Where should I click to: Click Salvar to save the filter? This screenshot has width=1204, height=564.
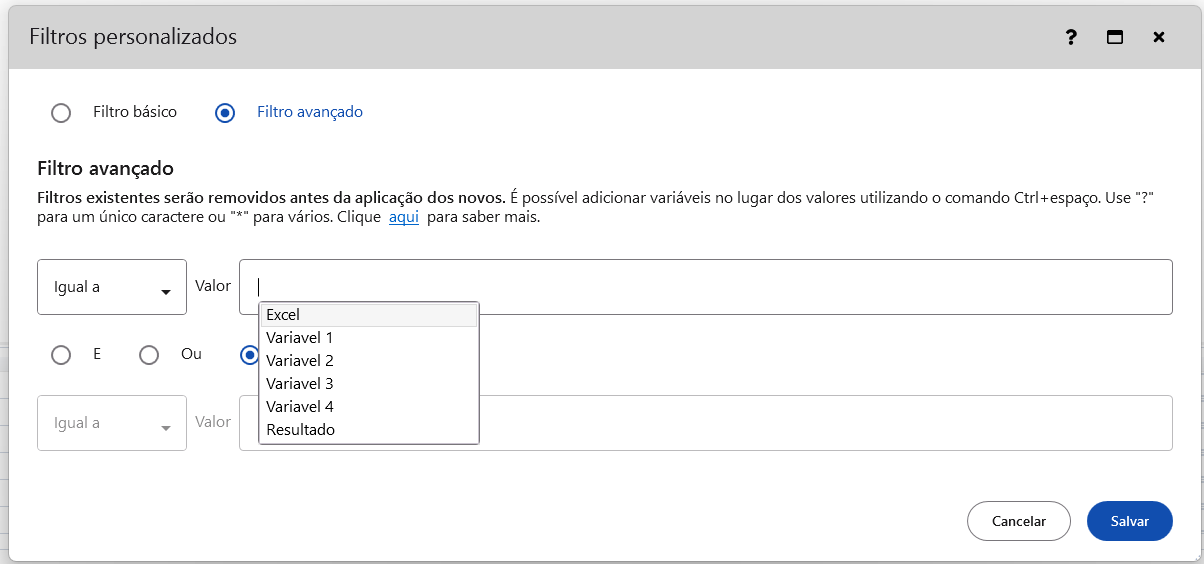[1129, 521]
